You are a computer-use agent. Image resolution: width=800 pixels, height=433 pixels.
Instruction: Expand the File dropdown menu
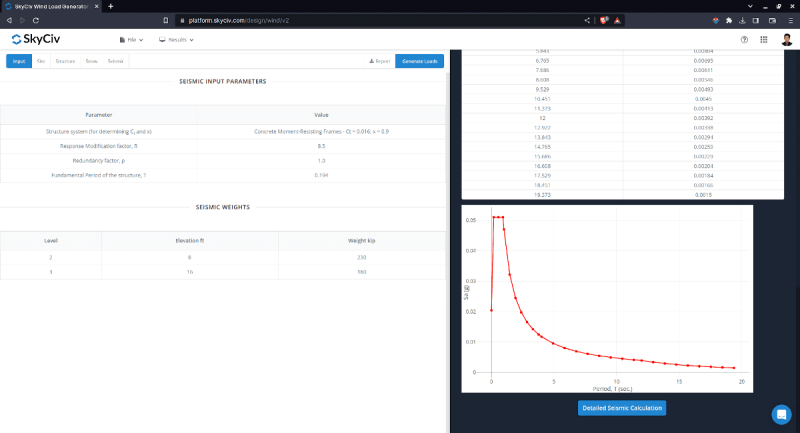coord(131,40)
